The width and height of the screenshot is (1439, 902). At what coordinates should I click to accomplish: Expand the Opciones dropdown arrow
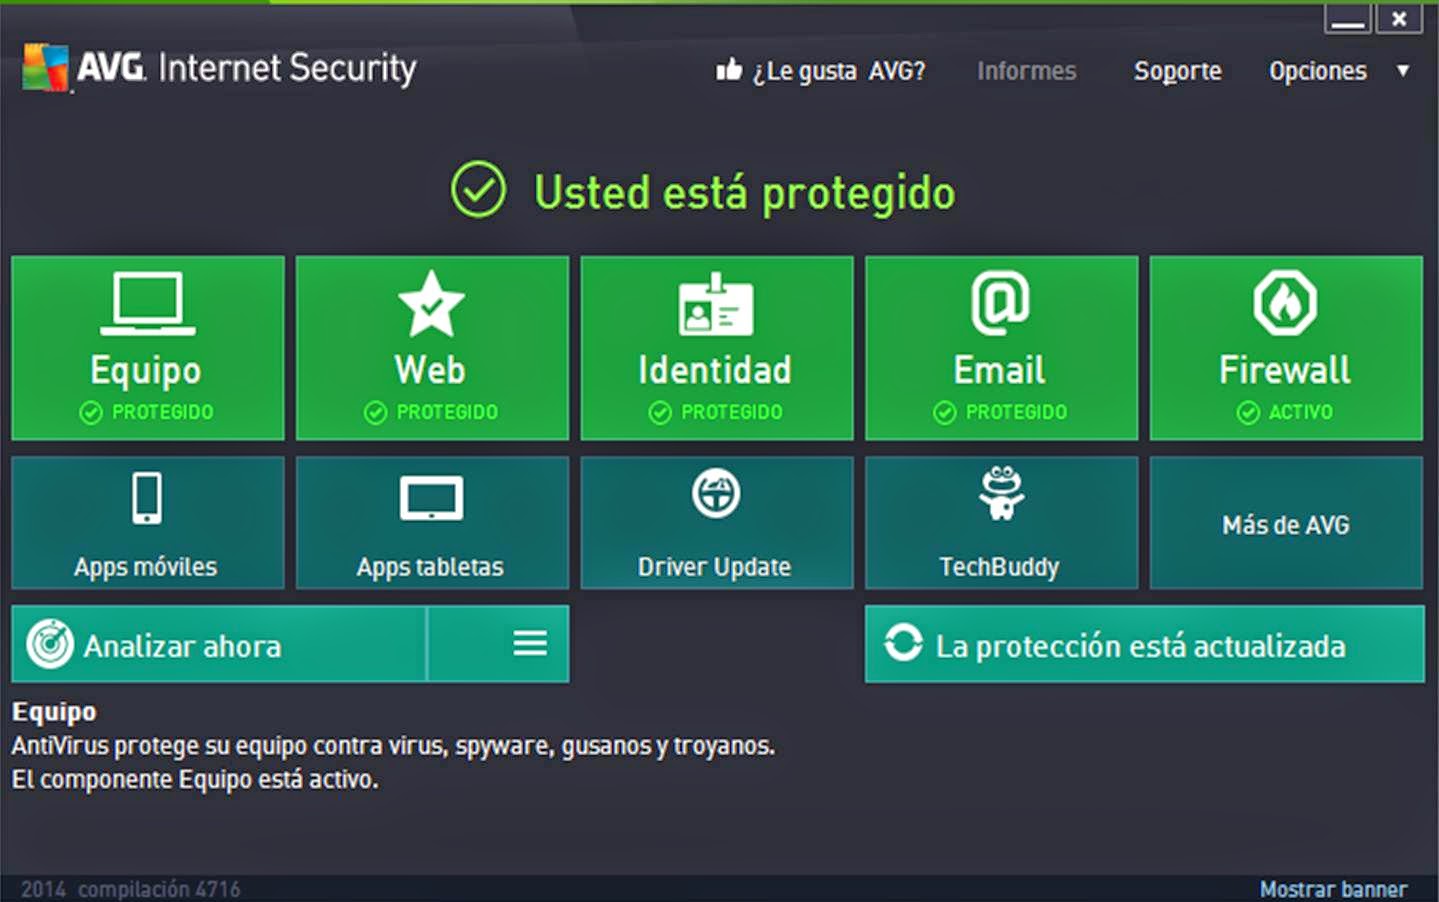tap(1403, 71)
